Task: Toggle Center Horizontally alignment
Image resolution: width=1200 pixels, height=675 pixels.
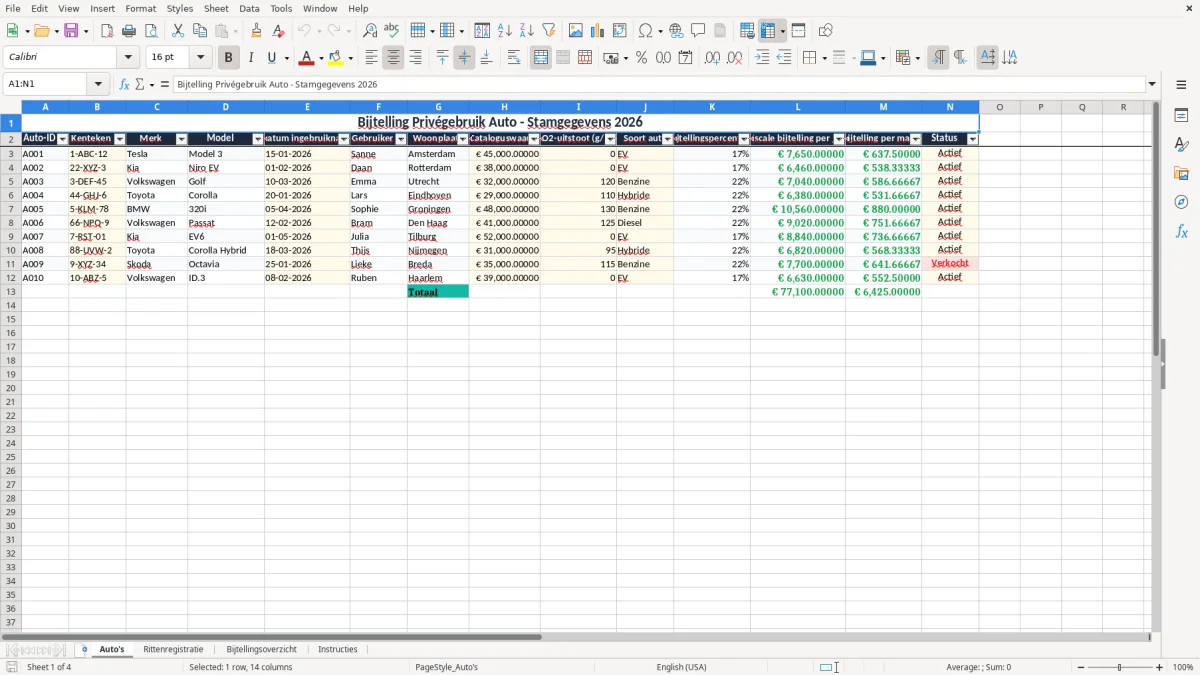Action: click(393, 58)
